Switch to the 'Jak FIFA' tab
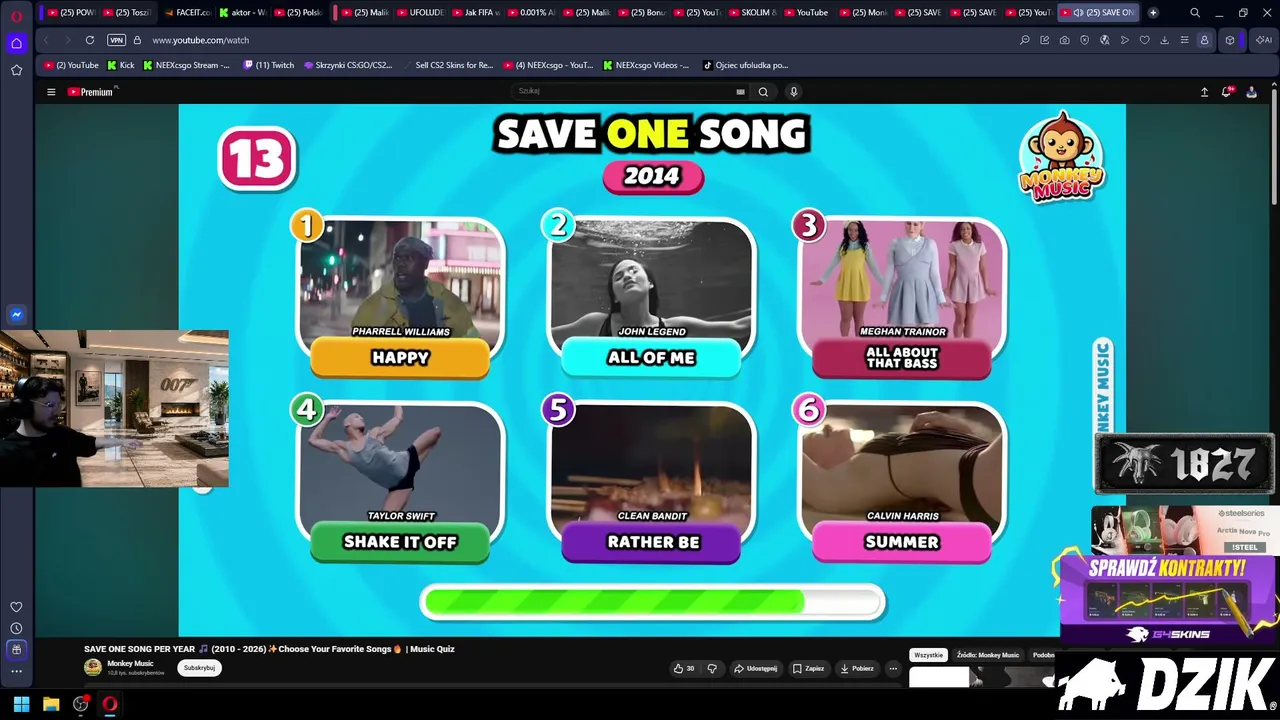Viewport: 1280px width, 720px height. (x=475, y=13)
